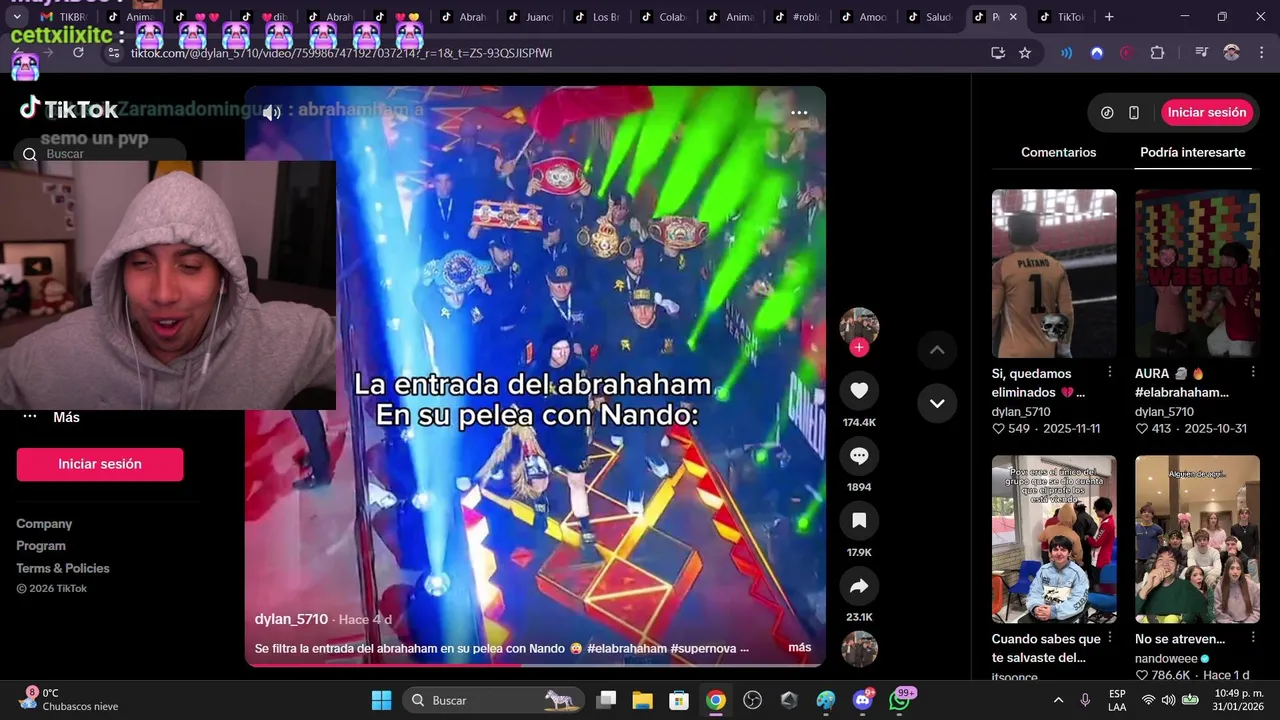Open new browser tab plus button
1280x720 pixels.
(x=1111, y=17)
